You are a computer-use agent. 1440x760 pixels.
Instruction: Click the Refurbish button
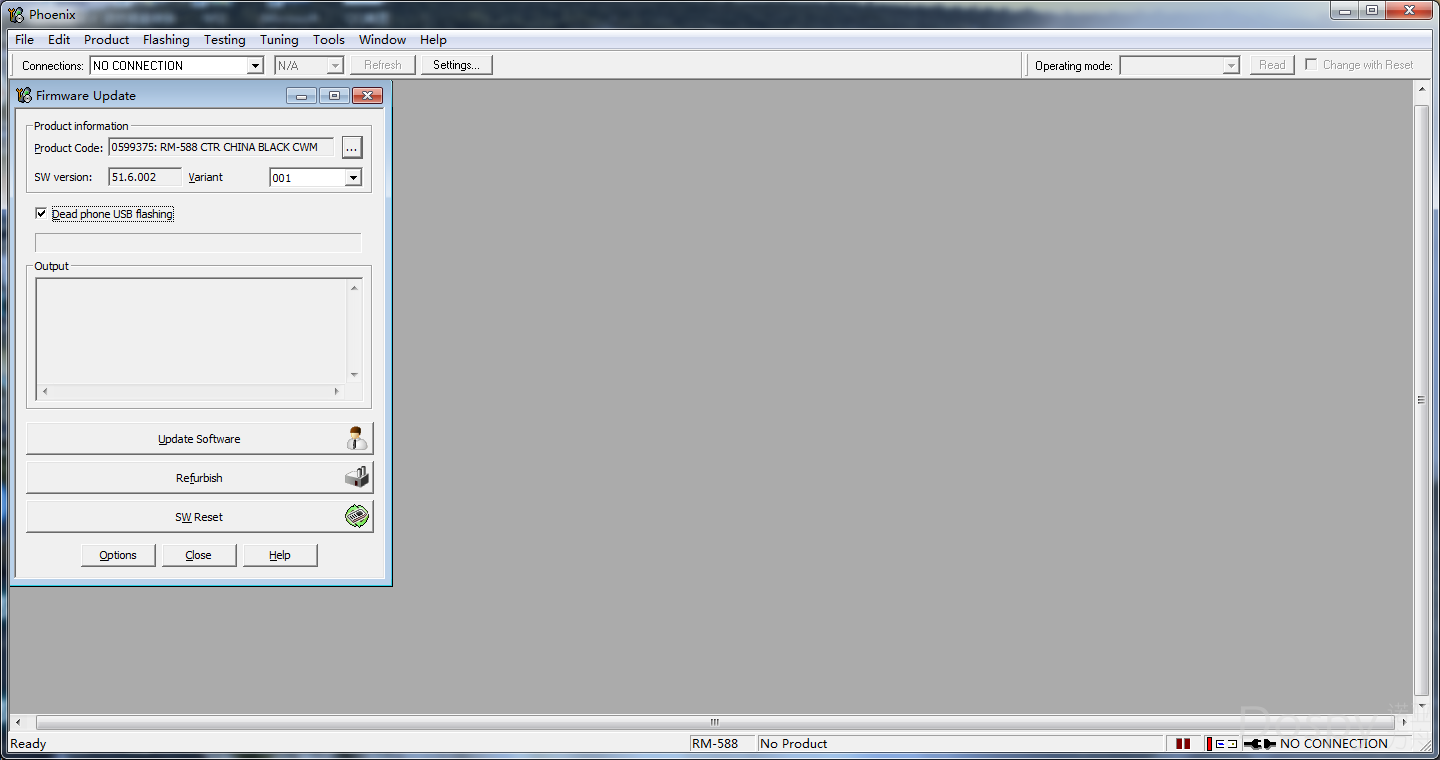pos(199,477)
